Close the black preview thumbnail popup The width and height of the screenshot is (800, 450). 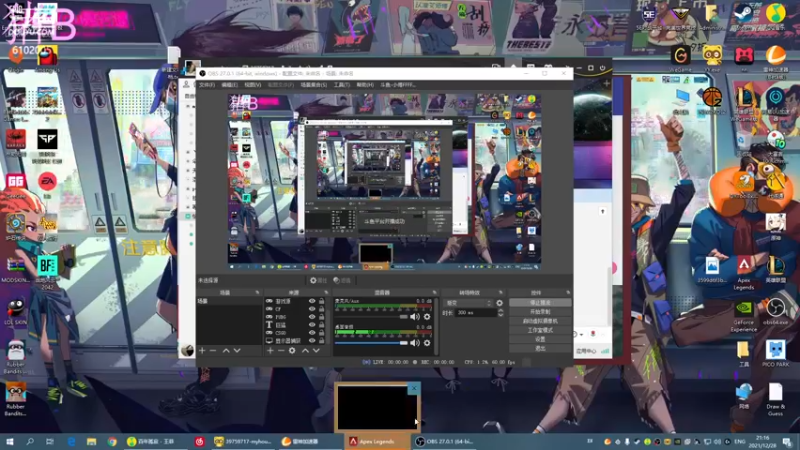click(414, 388)
